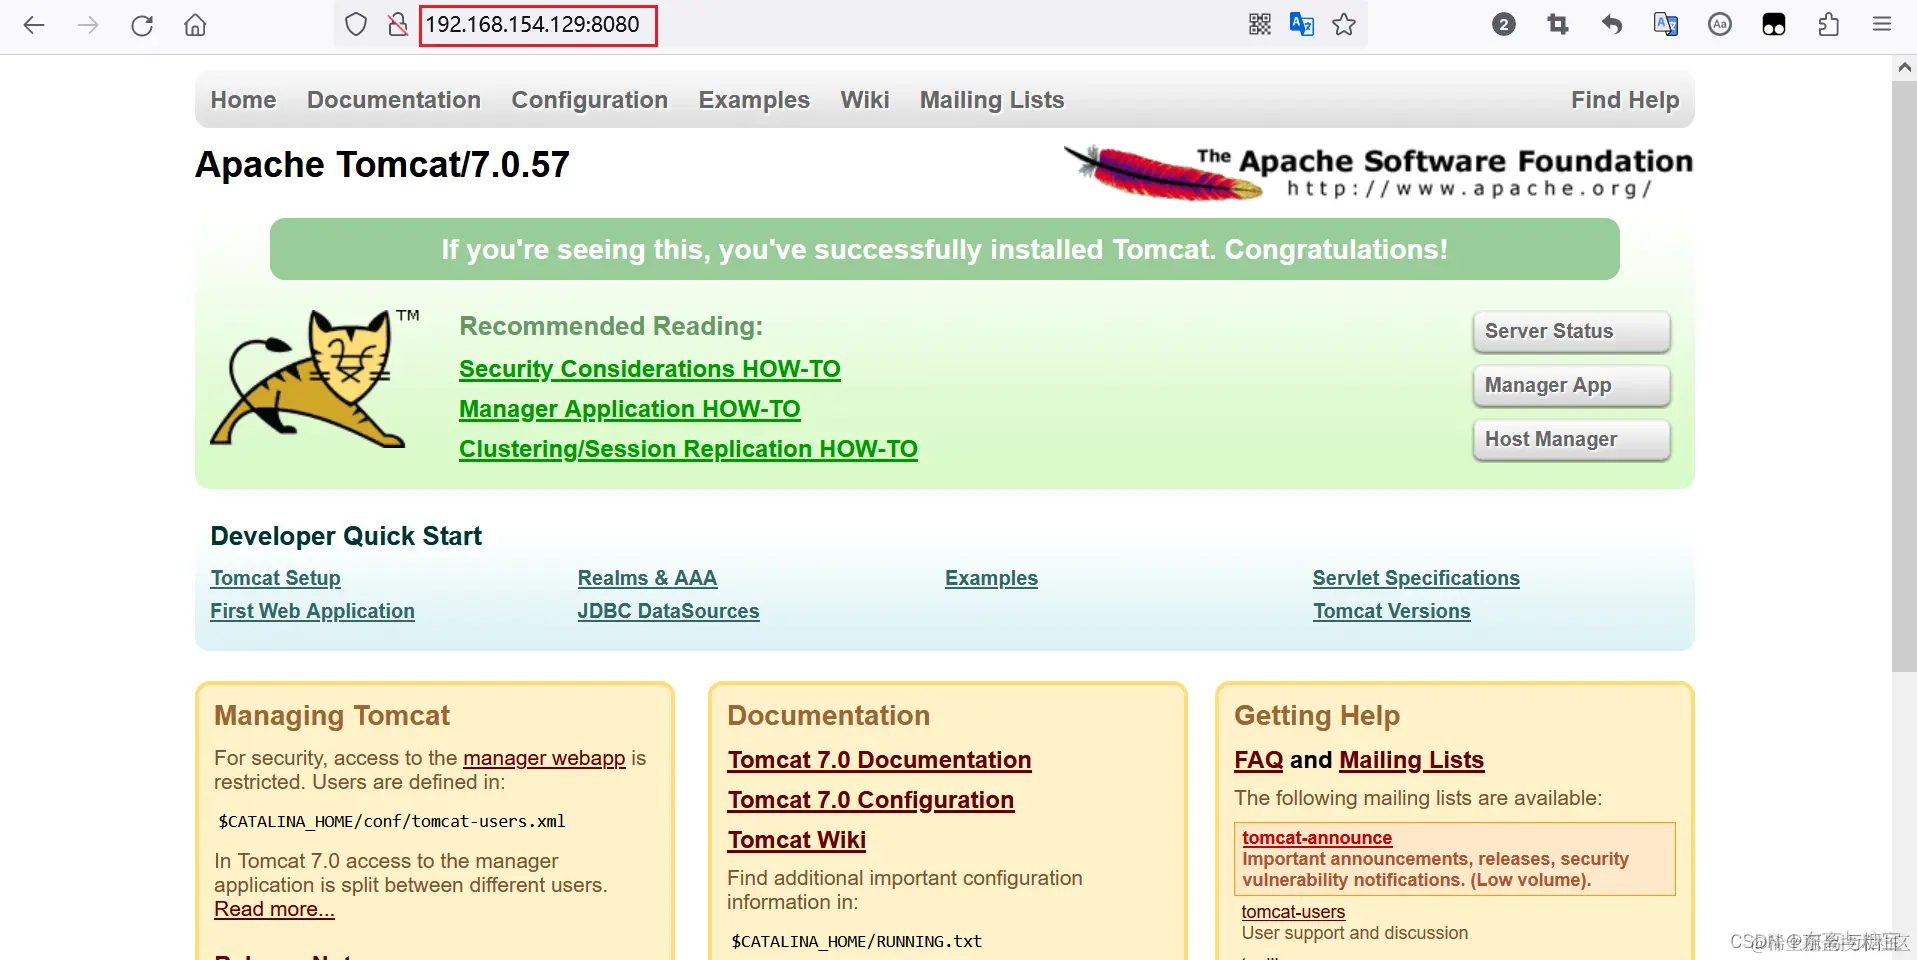Viewport: 1917px width, 960px height.
Task: Open the QR code generator icon
Action: point(1259,24)
